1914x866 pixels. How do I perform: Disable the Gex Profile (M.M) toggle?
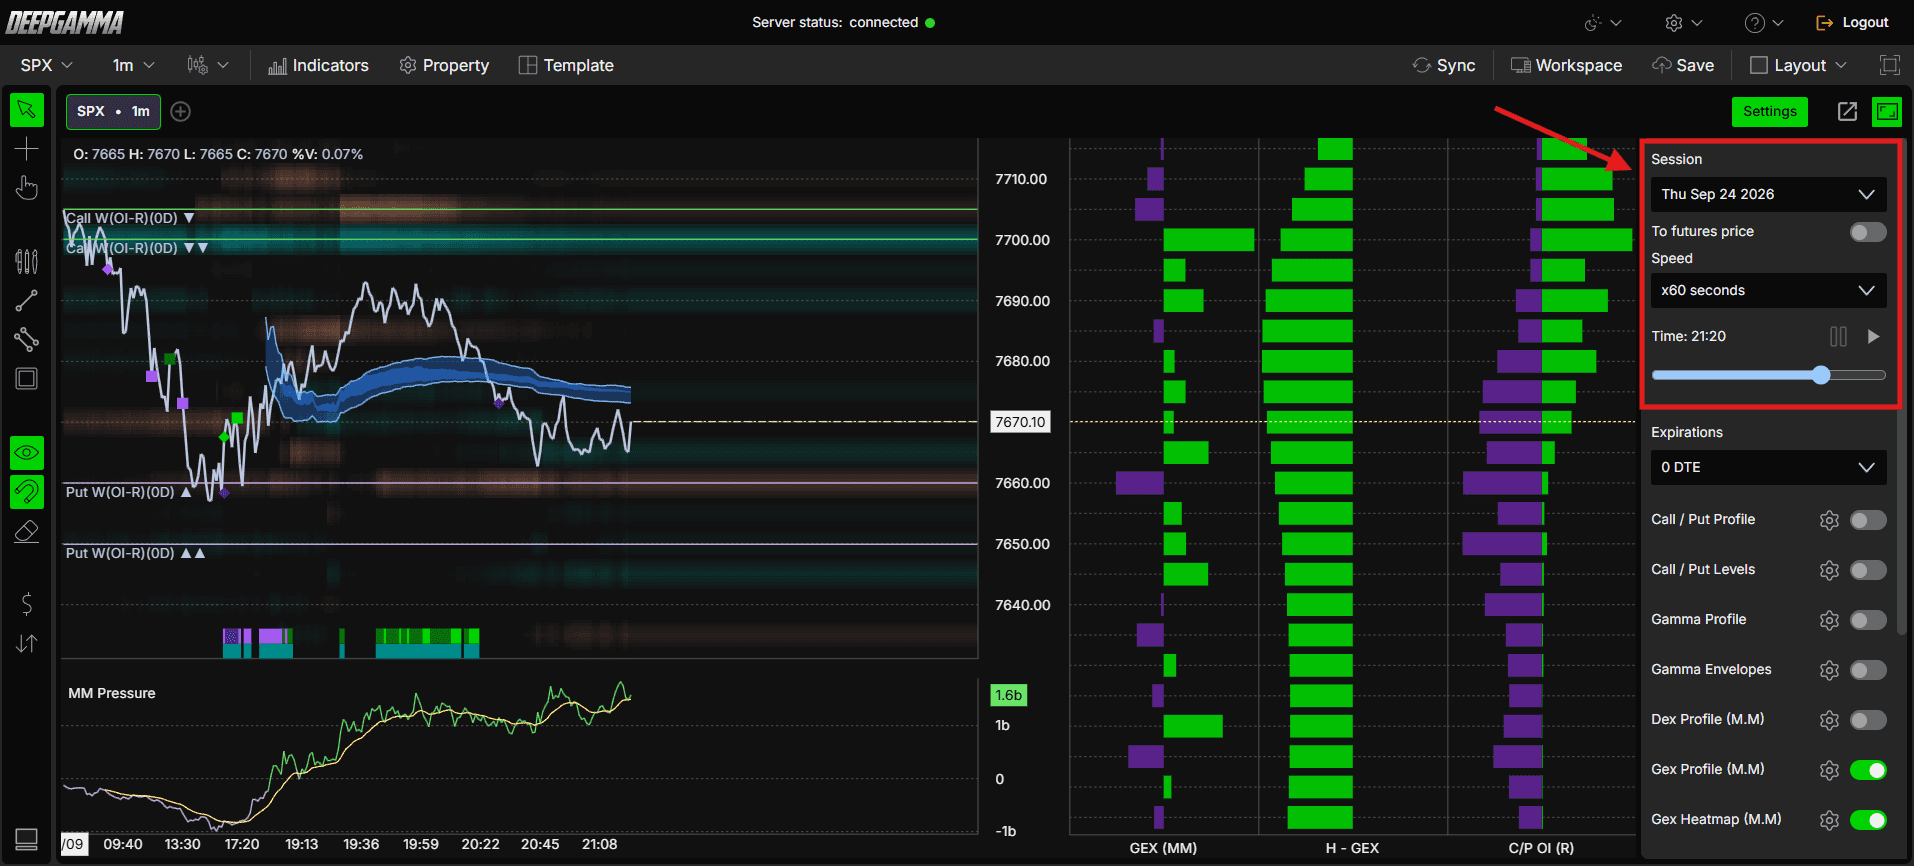1868,770
